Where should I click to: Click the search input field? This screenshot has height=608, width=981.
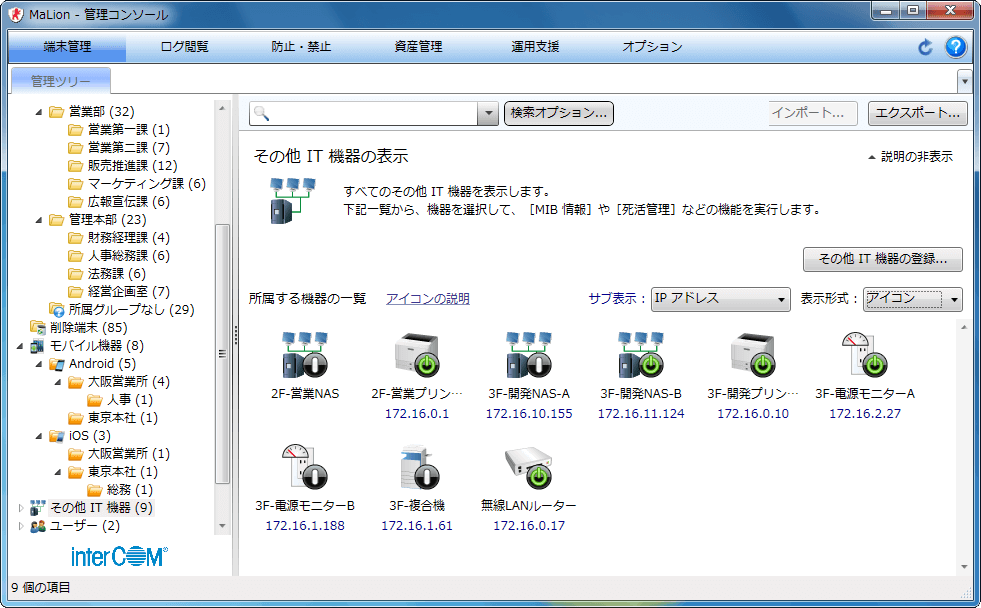pyautogui.click(x=375, y=114)
